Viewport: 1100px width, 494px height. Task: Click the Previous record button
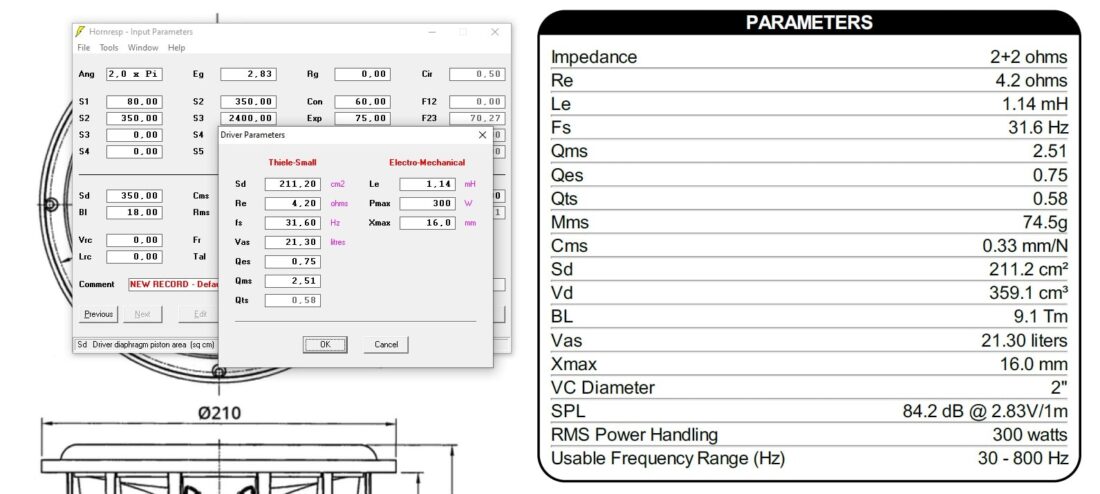(98, 314)
